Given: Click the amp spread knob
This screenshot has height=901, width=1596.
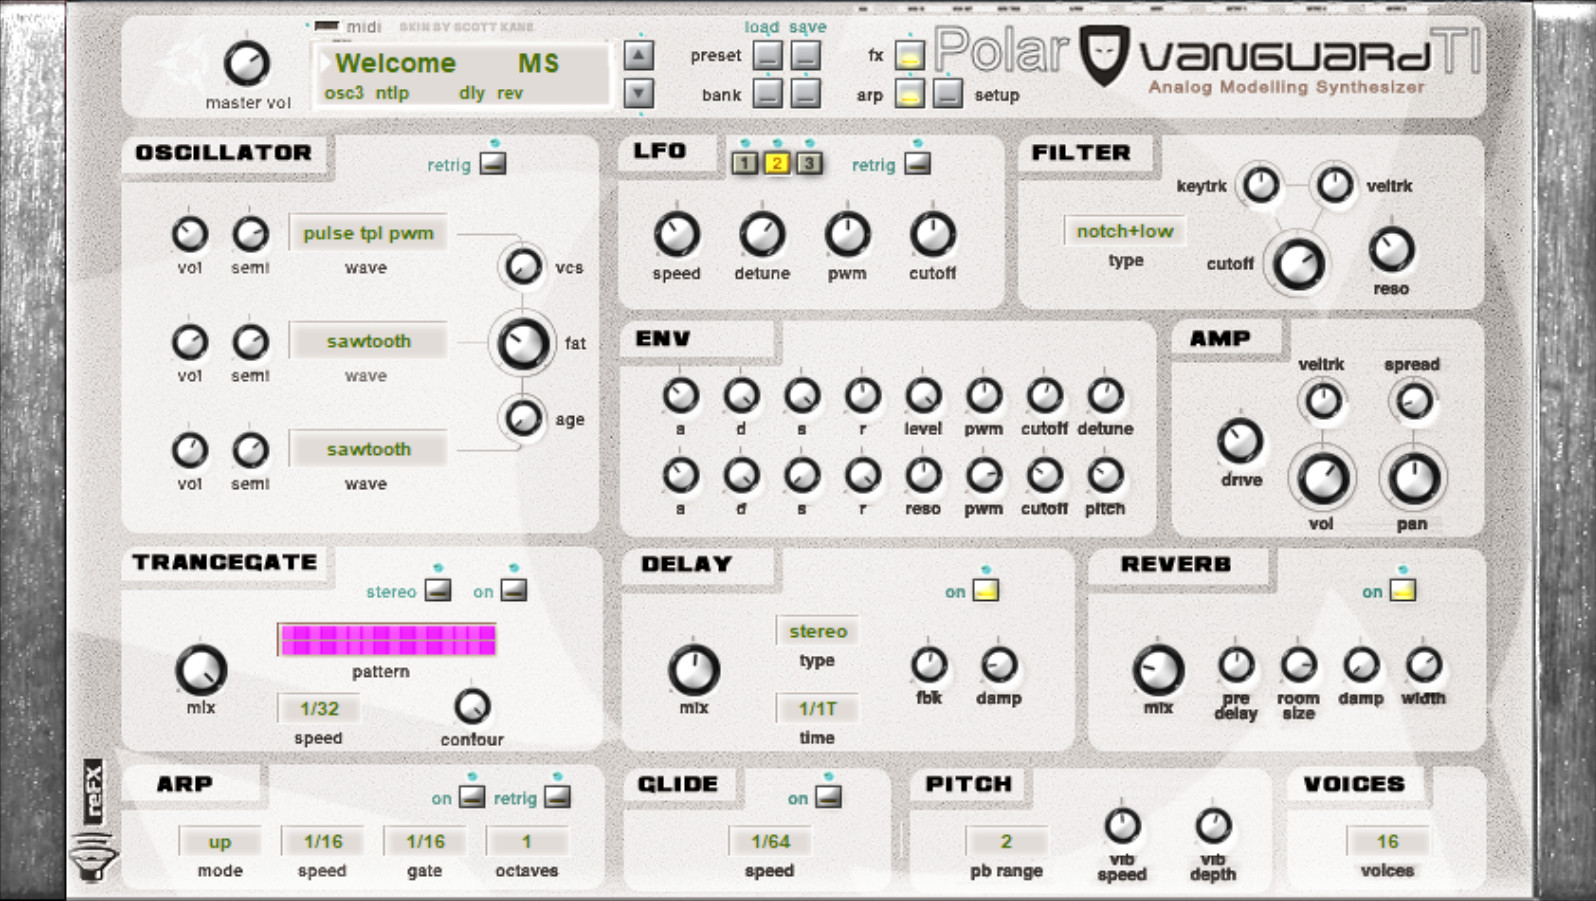Looking at the screenshot, I should tap(1413, 402).
